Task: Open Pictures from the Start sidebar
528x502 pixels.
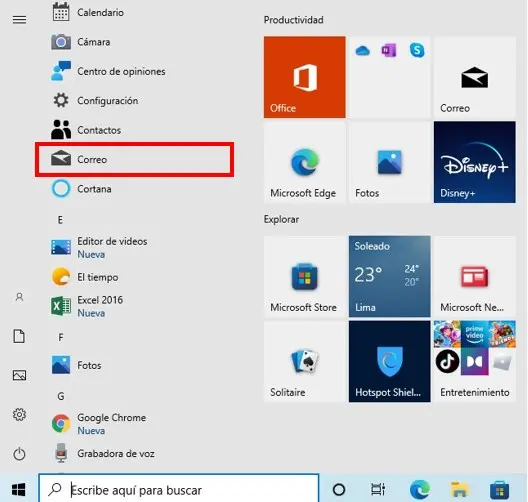Action: tap(19, 375)
